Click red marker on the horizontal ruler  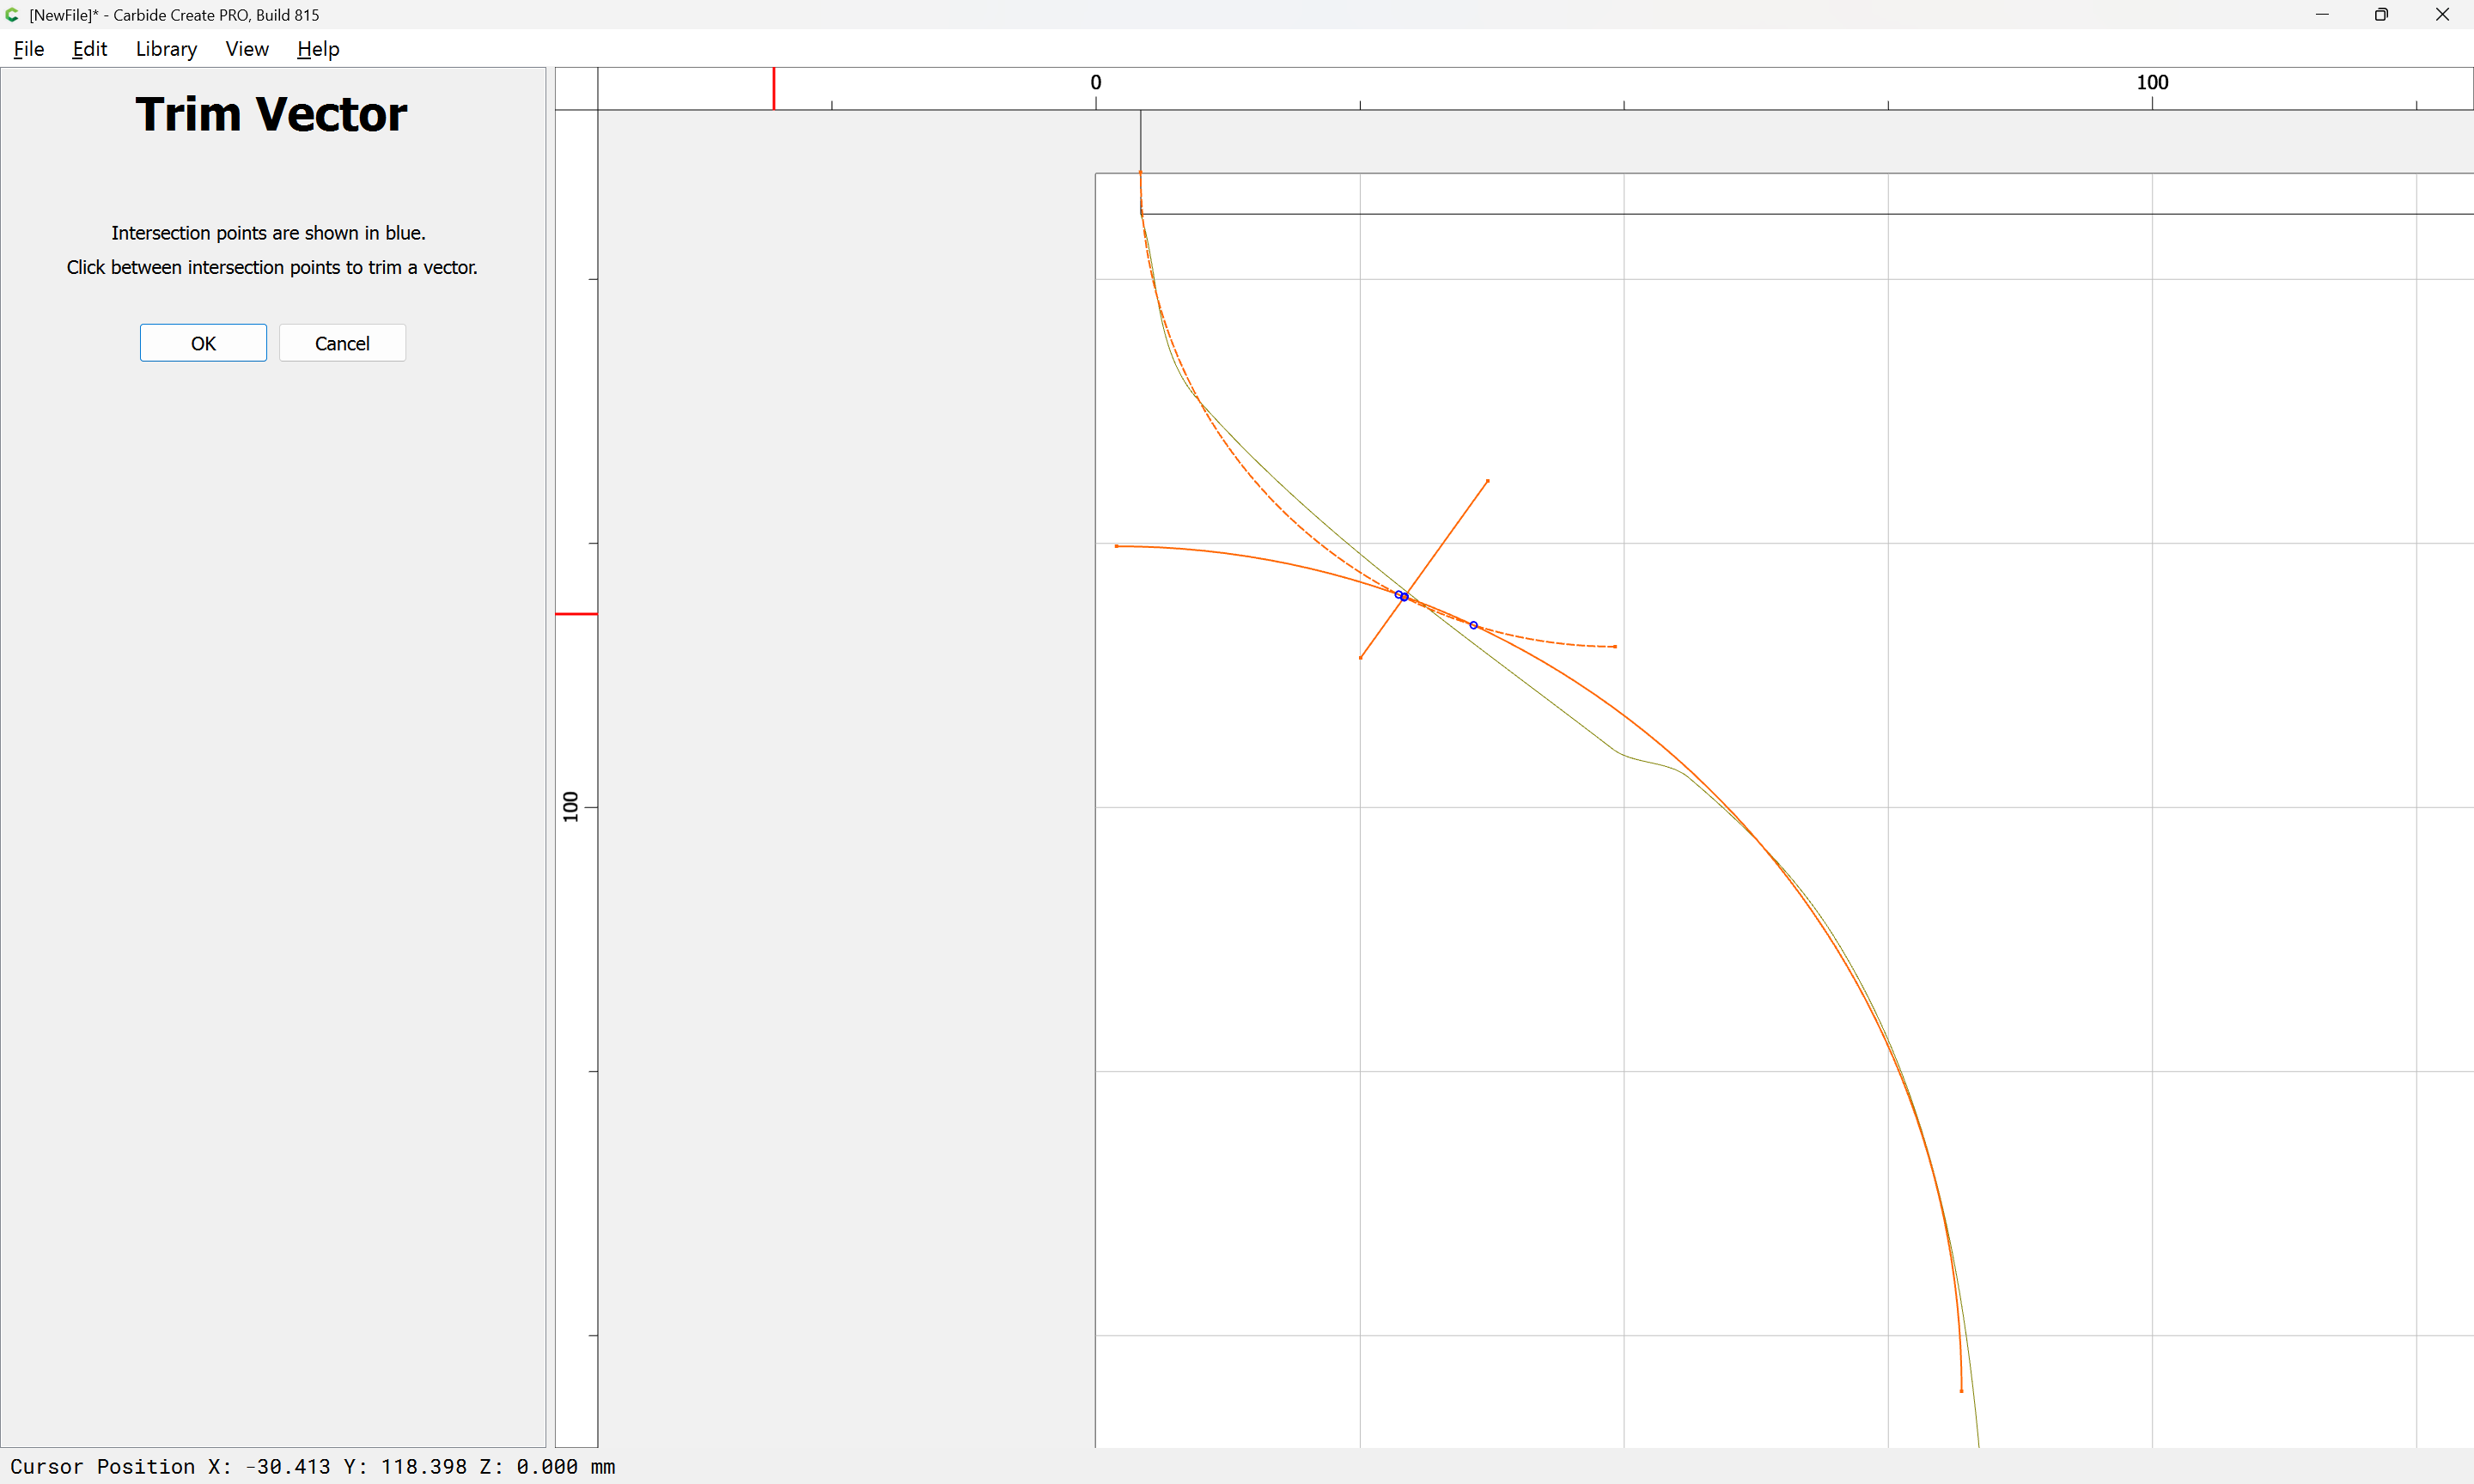pyautogui.click(x=773, y=89)
